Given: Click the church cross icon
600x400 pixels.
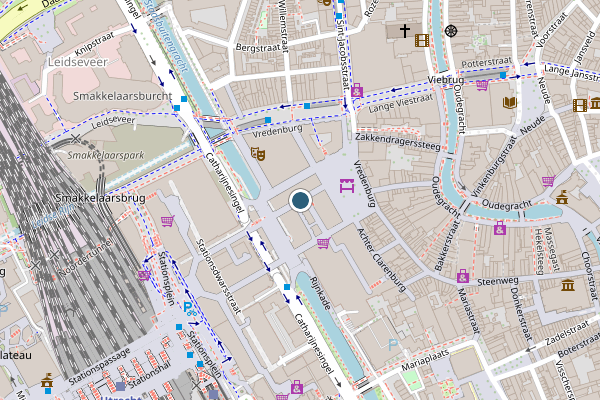Looking at the screenshot, I should (x=405, y=31).
